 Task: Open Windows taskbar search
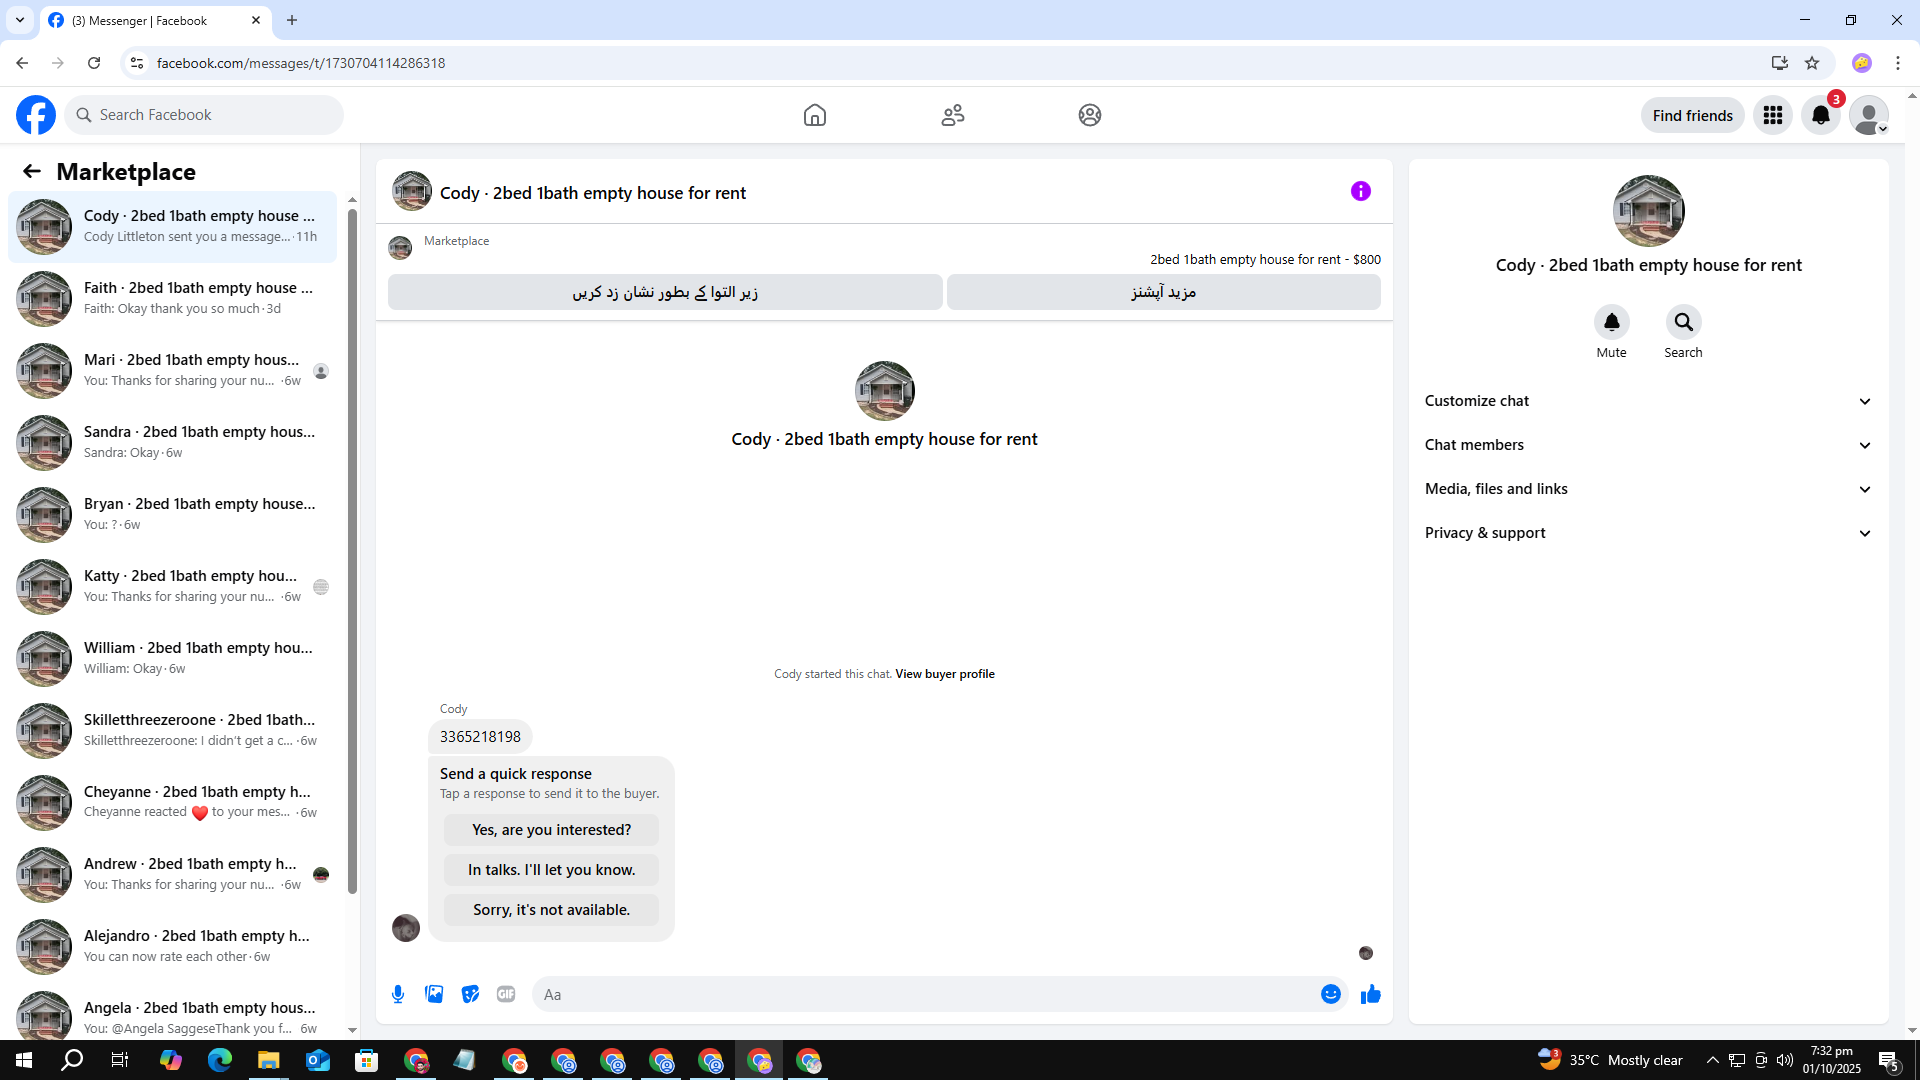(x=72, y=1060)
